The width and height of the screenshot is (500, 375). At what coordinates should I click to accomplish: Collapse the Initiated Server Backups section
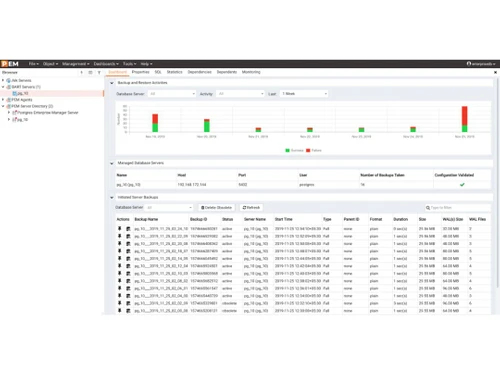pyautogui.click(x=112, y=198)
